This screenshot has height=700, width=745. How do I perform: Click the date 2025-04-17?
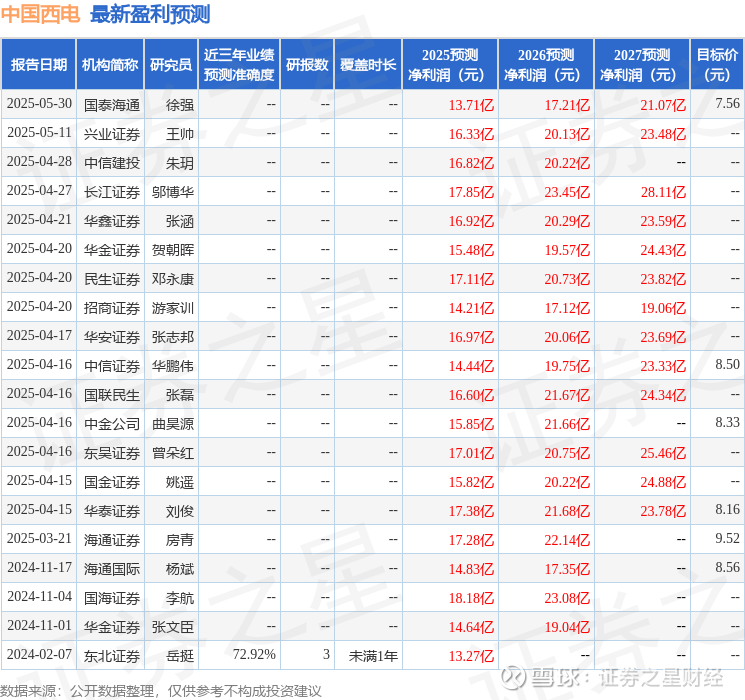coord(39,336)
